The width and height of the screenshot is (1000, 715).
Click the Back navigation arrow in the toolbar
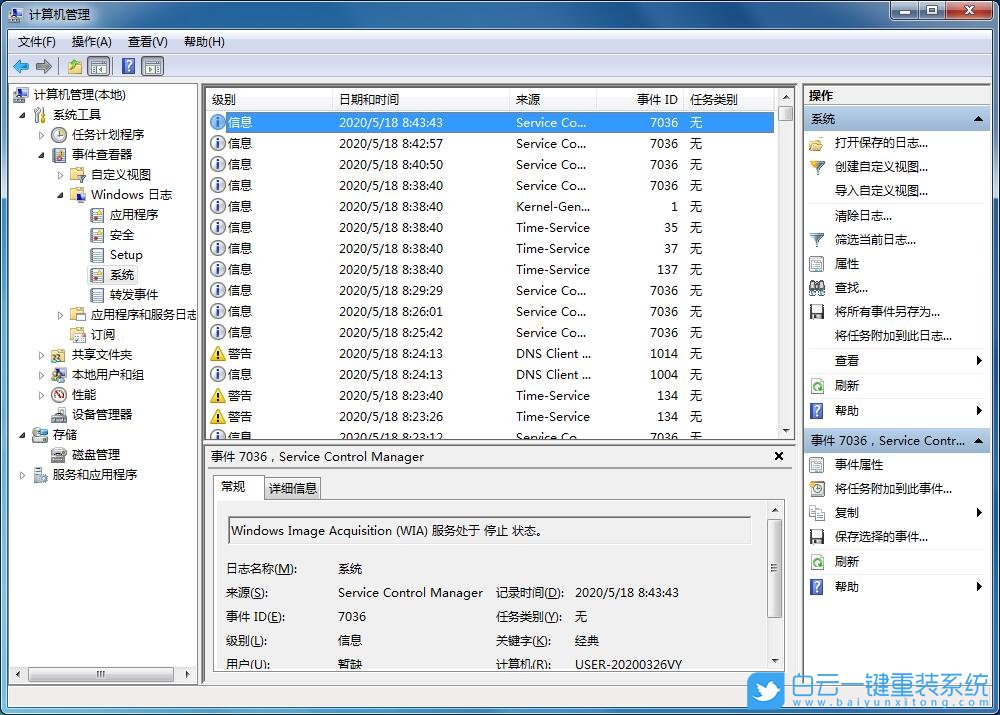[x=21, y=66]
